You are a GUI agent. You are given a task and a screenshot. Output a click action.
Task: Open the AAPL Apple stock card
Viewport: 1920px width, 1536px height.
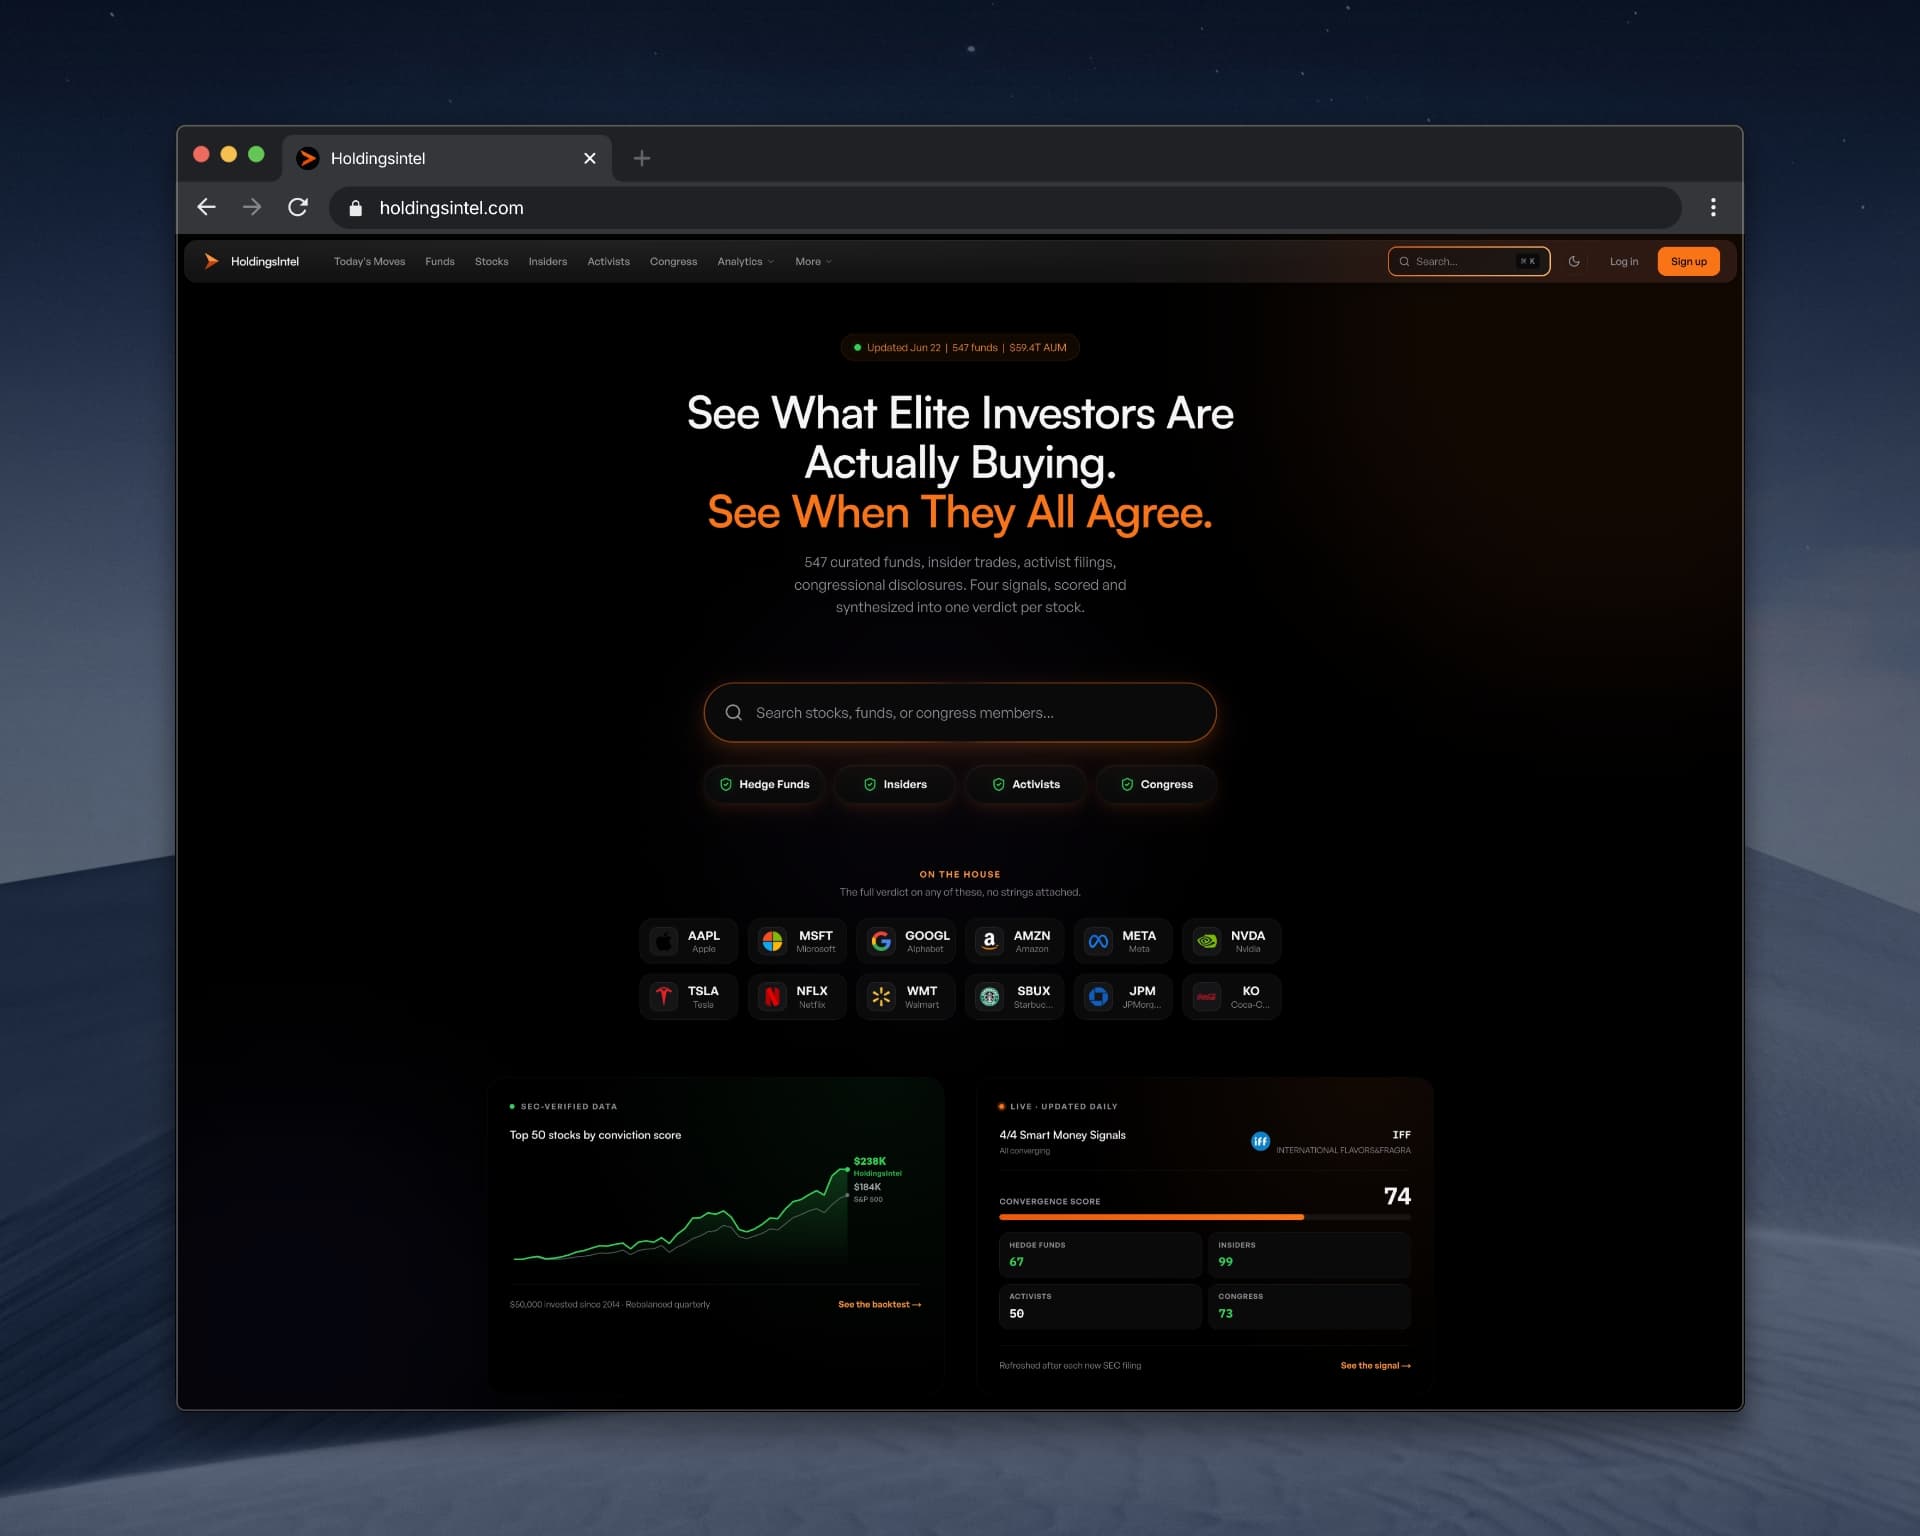(x=688, y=941)
